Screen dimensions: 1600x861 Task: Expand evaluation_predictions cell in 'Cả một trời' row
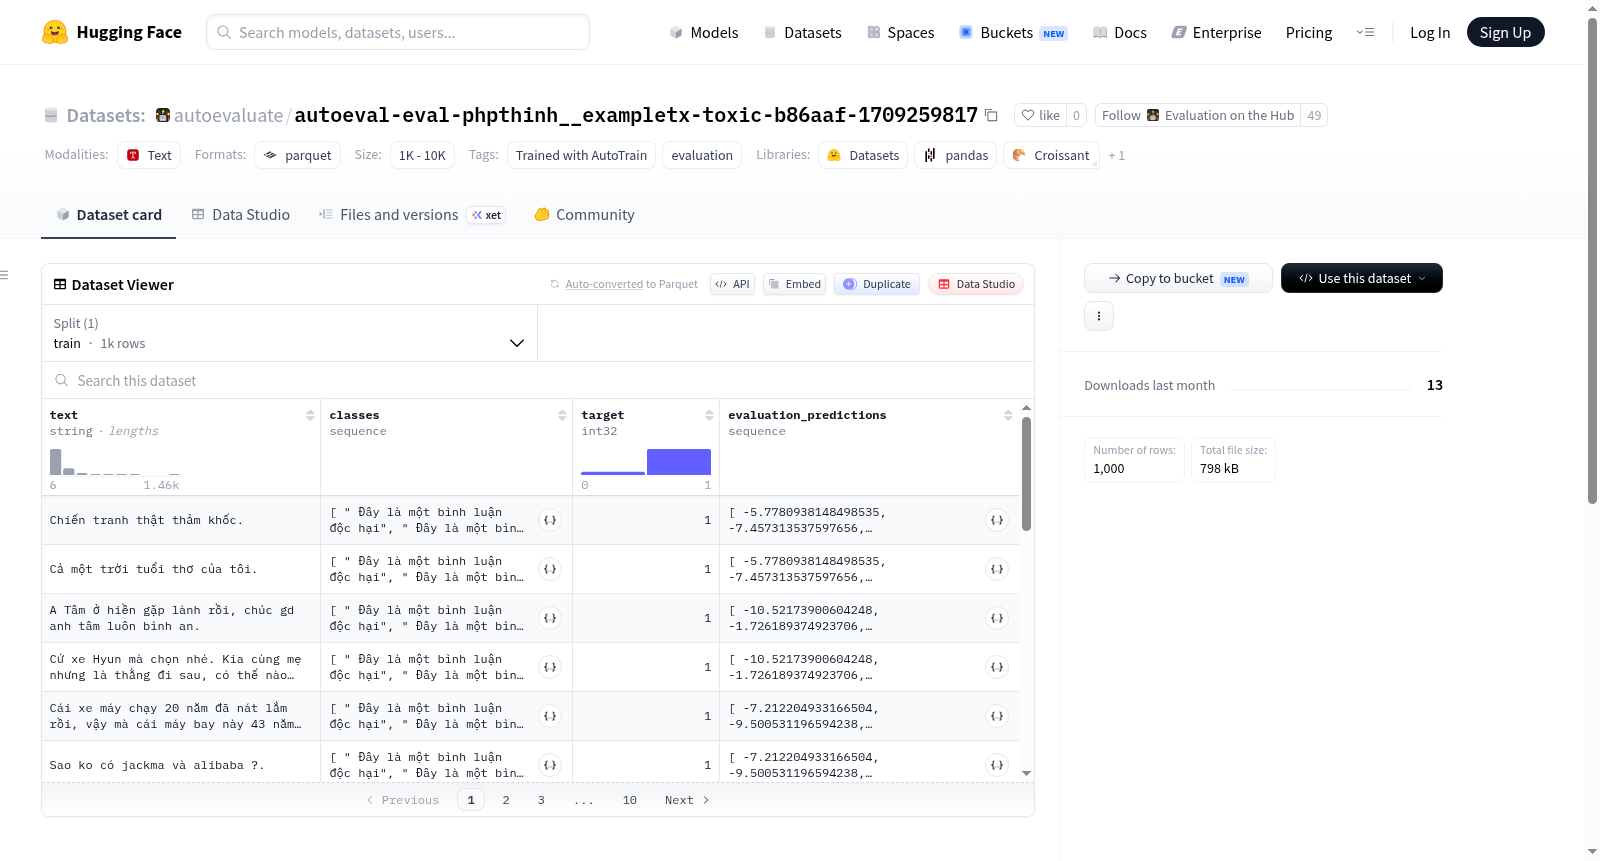tap(997, 569)
